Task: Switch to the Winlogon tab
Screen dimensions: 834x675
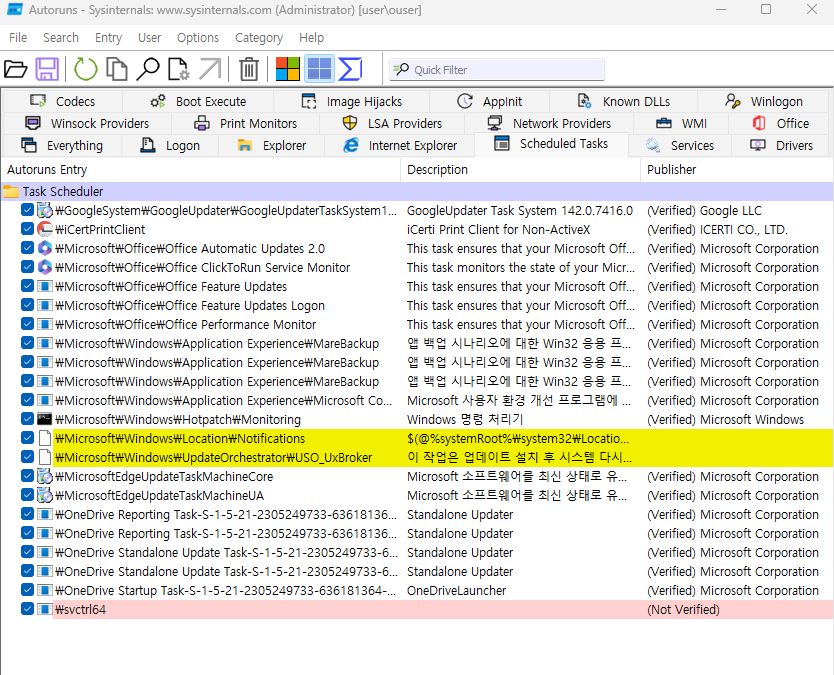Action: [763, 101]
